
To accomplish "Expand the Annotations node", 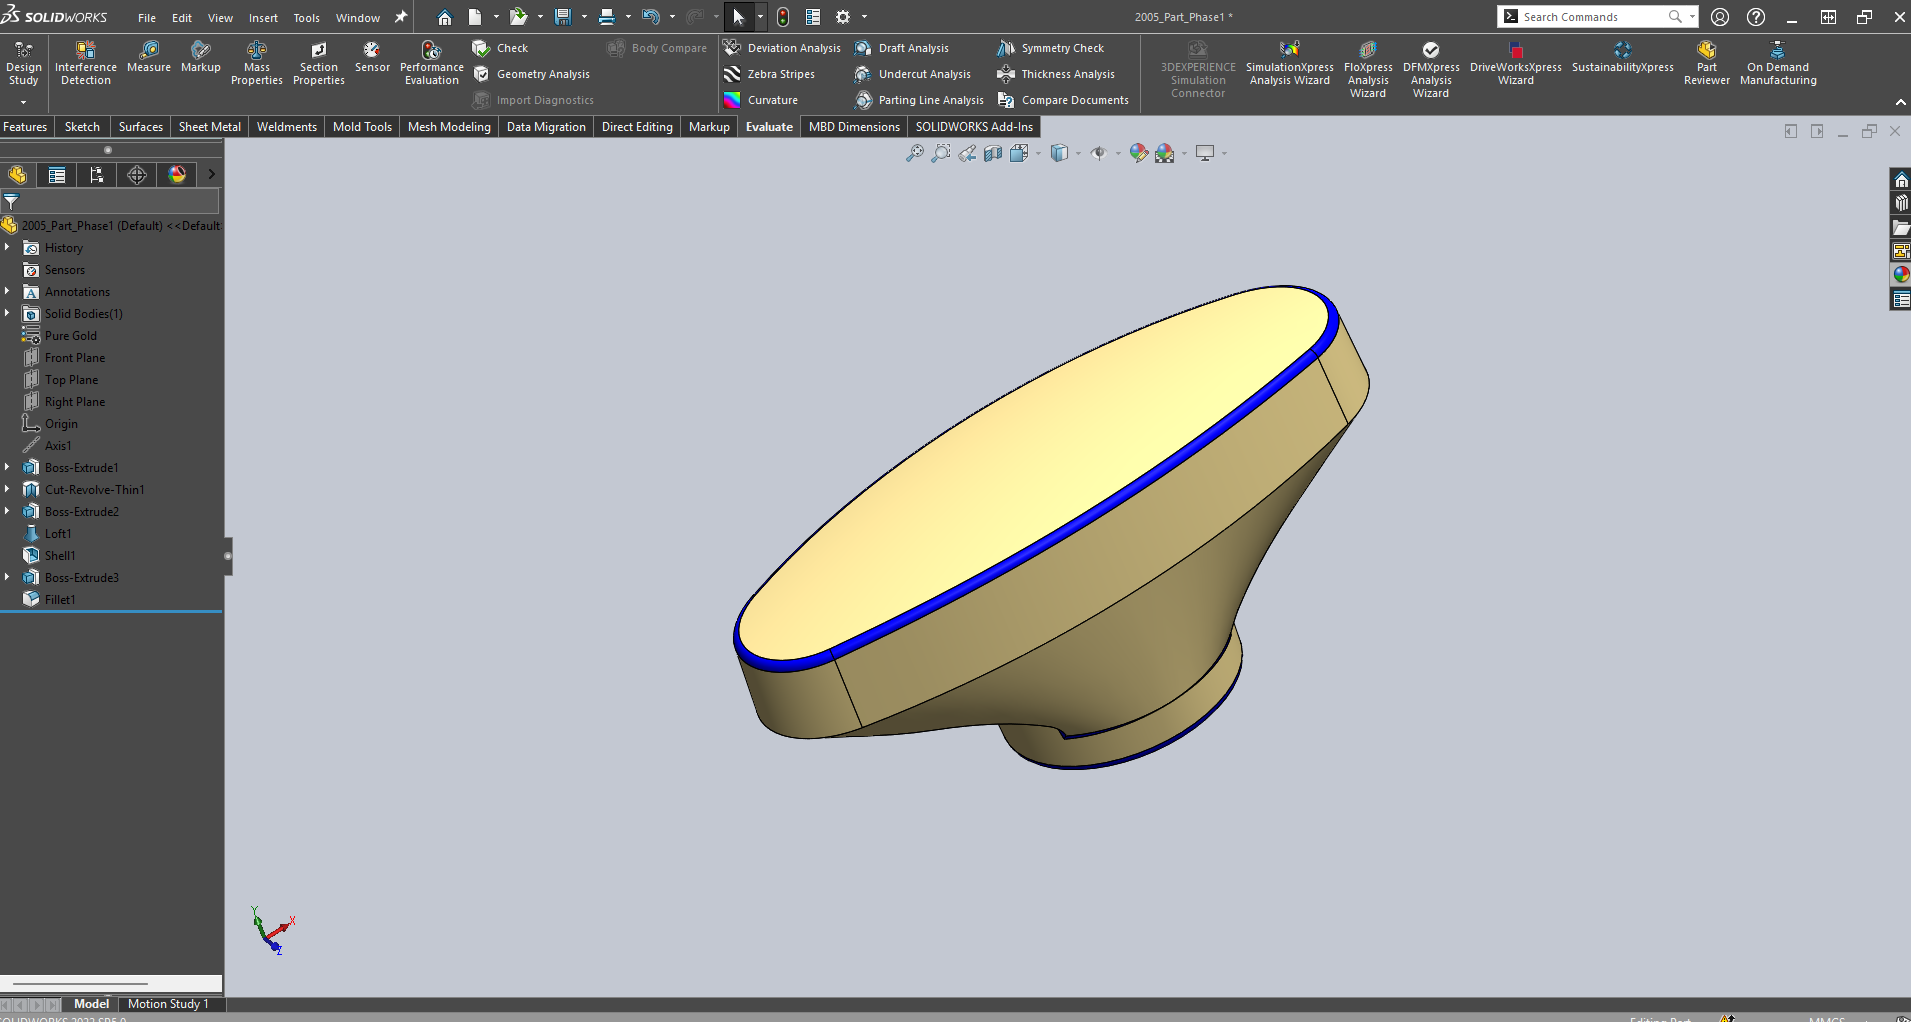I will click(x=7, y=291).
